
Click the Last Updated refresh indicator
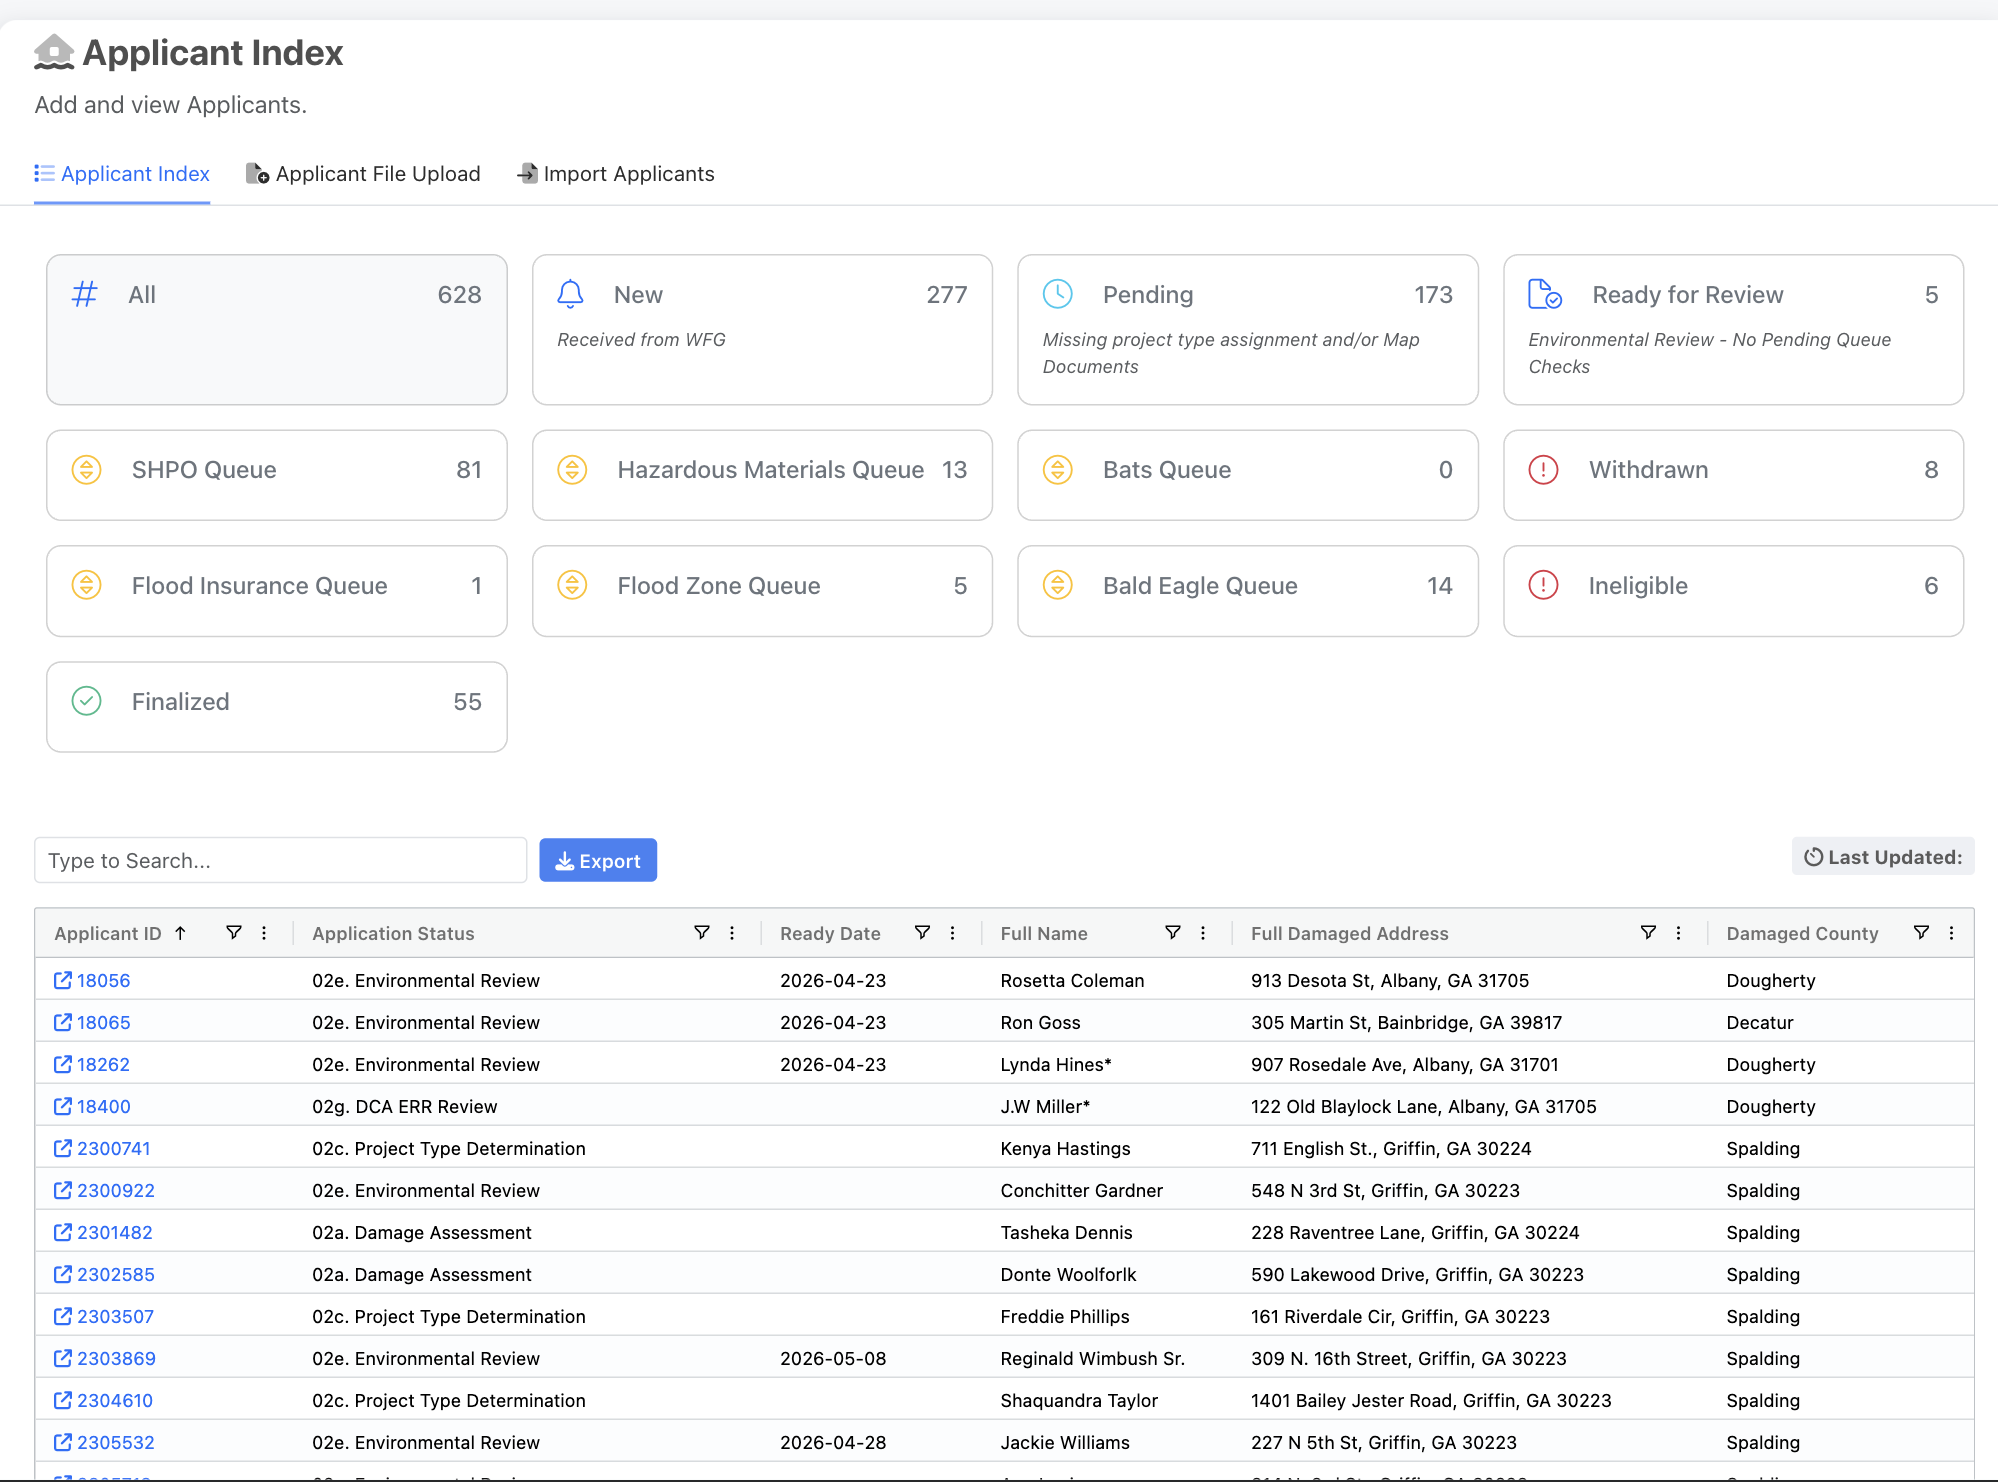[1883, 857]
